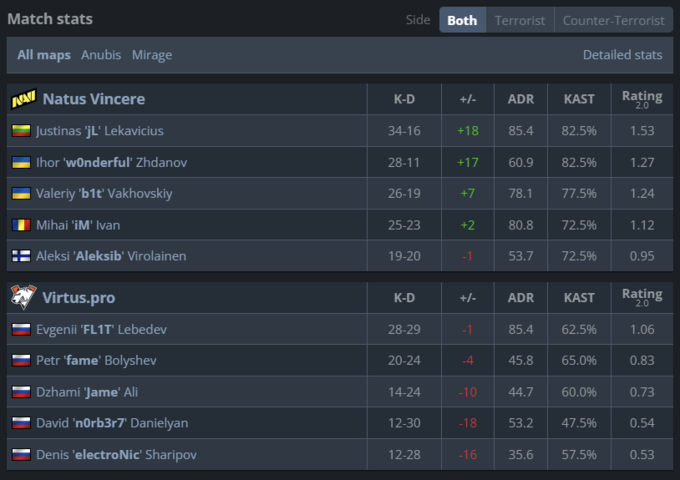Click the Natus Vincere team name

tap(93, 99)
